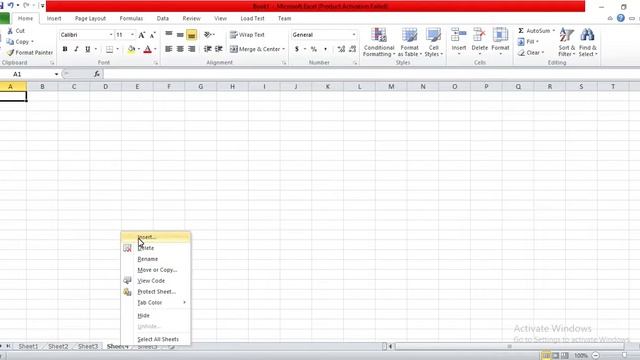Click Increase Indent icon
The image size is (640, 360).
219,49
